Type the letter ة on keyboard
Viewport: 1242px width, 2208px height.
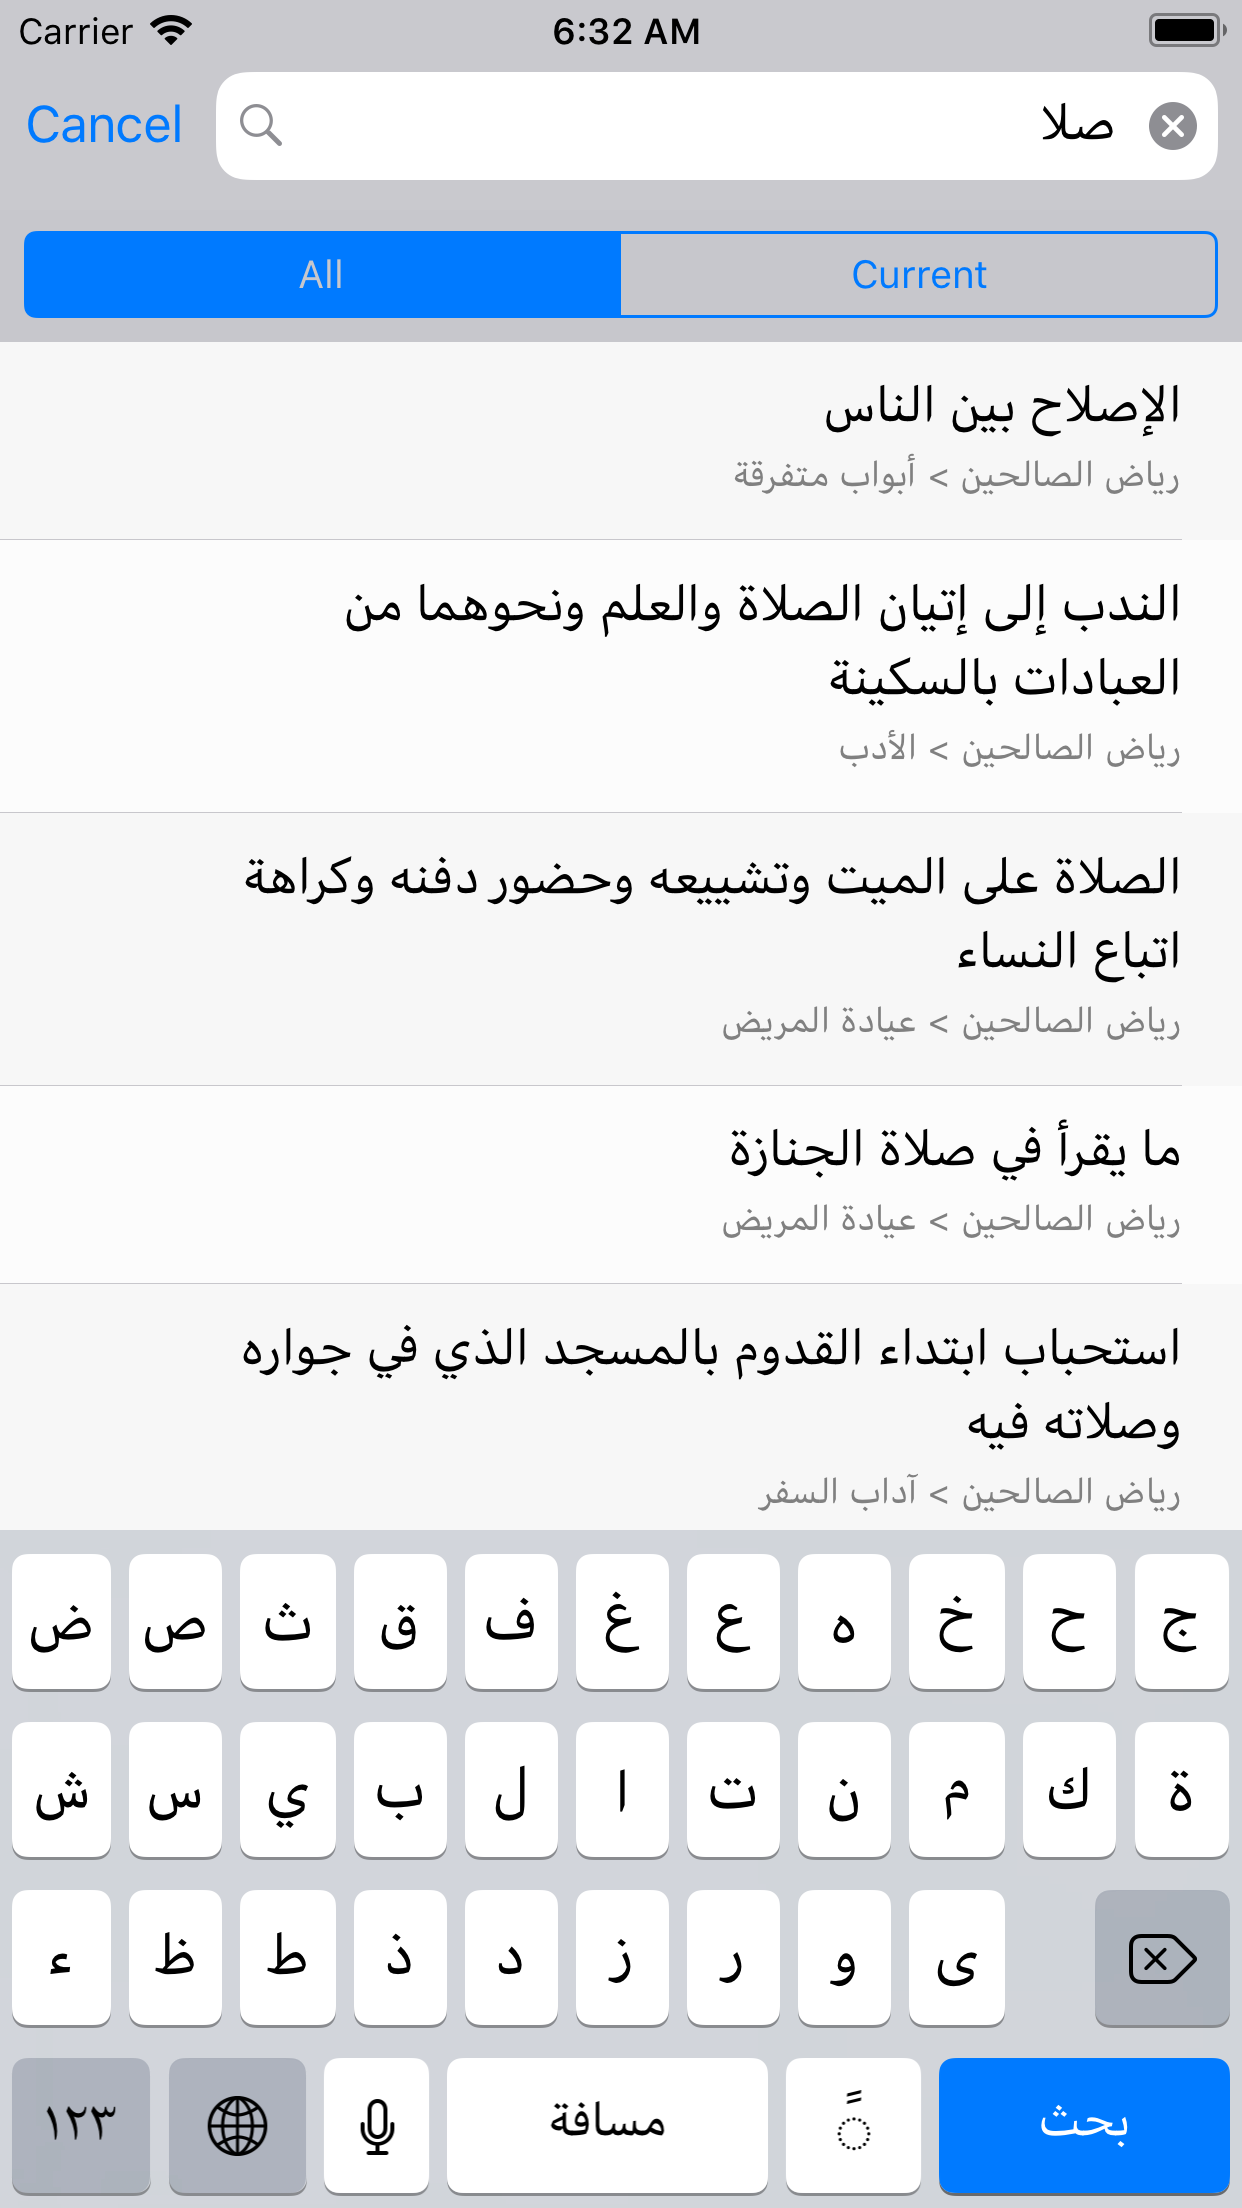click(1181, 1790)
